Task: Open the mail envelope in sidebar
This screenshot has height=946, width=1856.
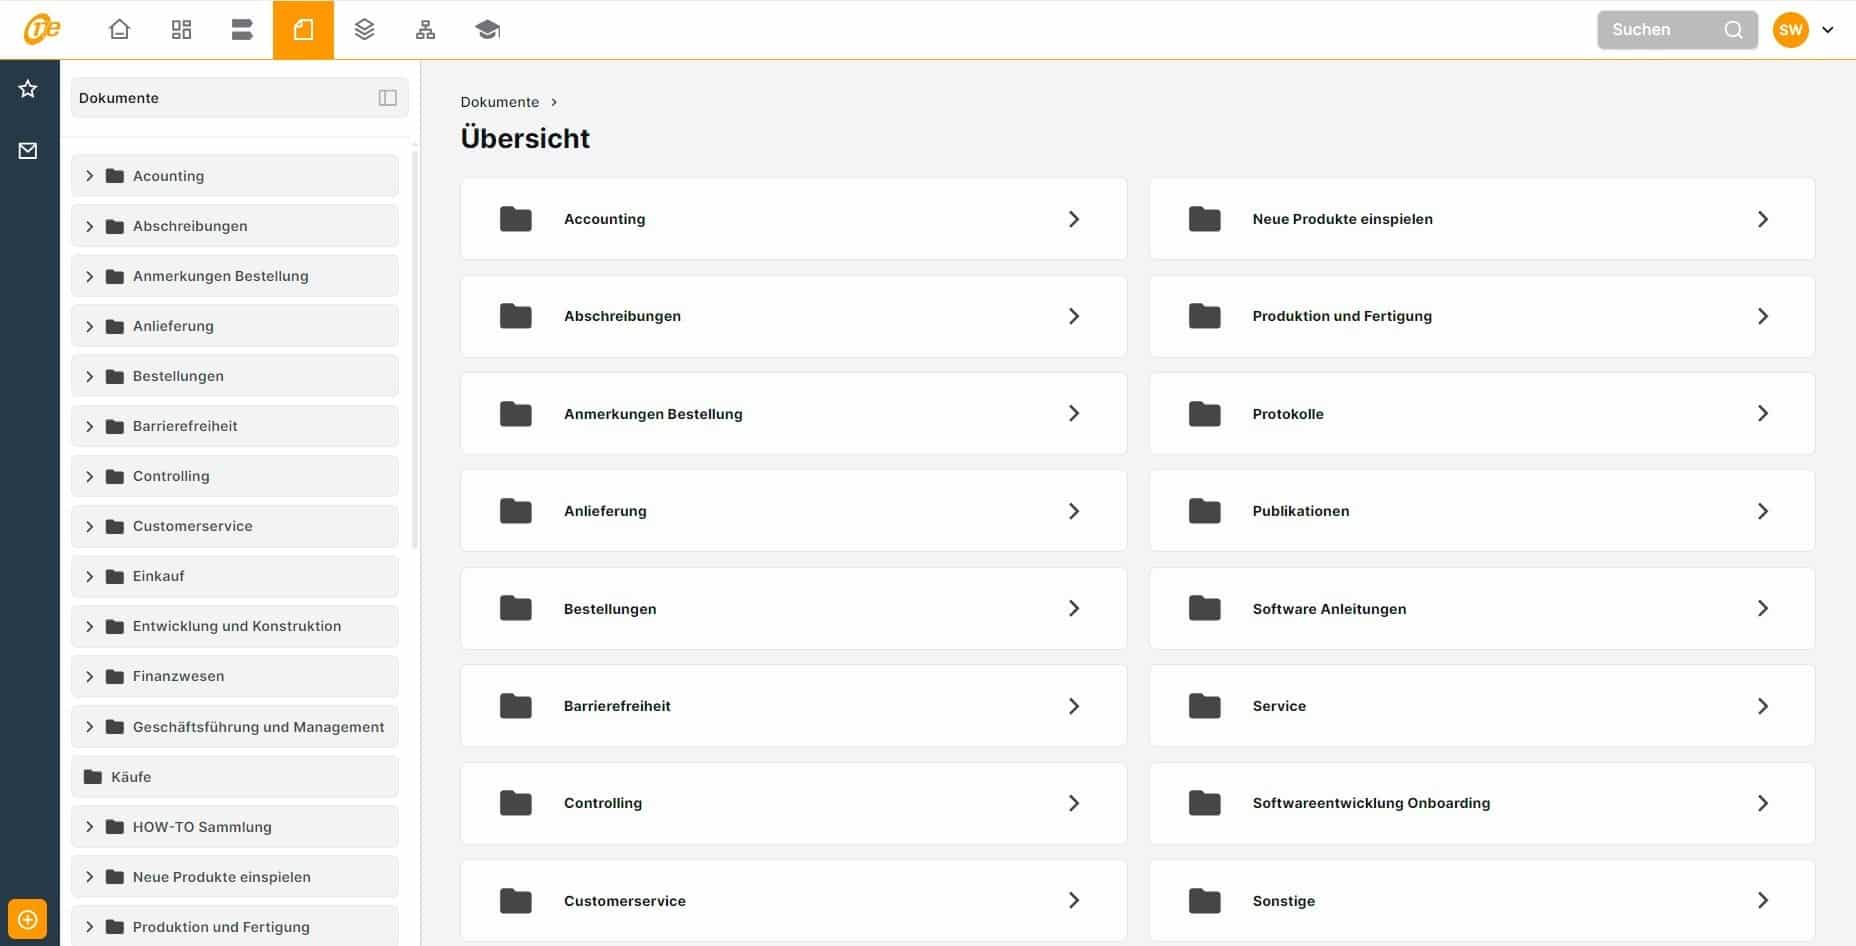Action: 28,151
